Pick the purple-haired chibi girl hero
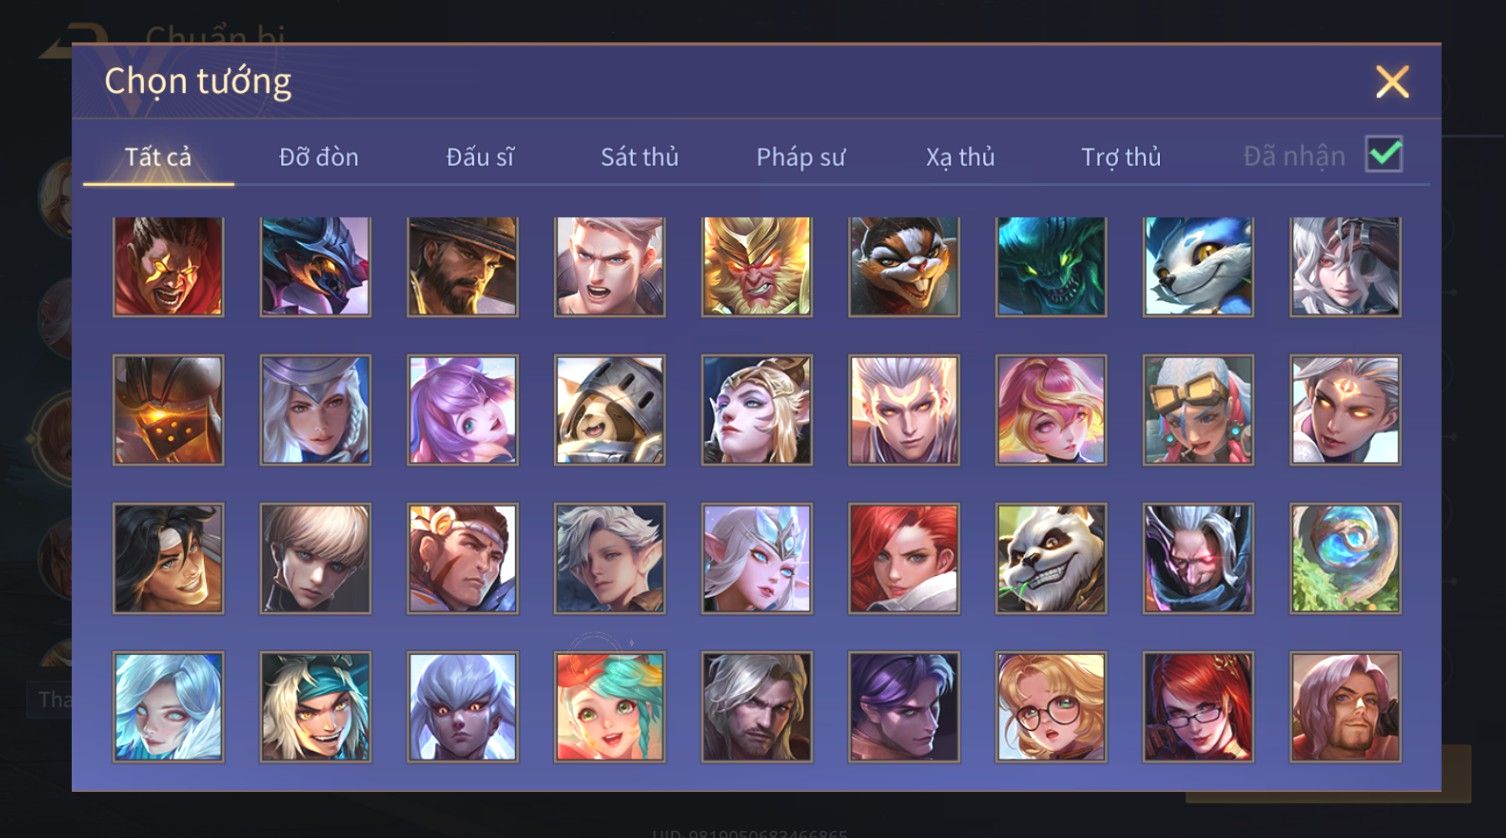Screen dimensions: 1506x838 463,410
